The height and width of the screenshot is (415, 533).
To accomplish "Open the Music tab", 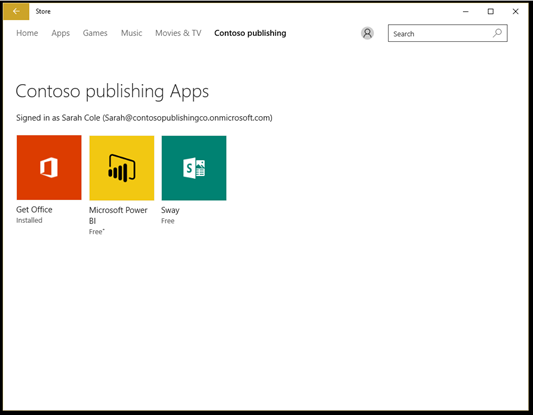I will 132,33.
